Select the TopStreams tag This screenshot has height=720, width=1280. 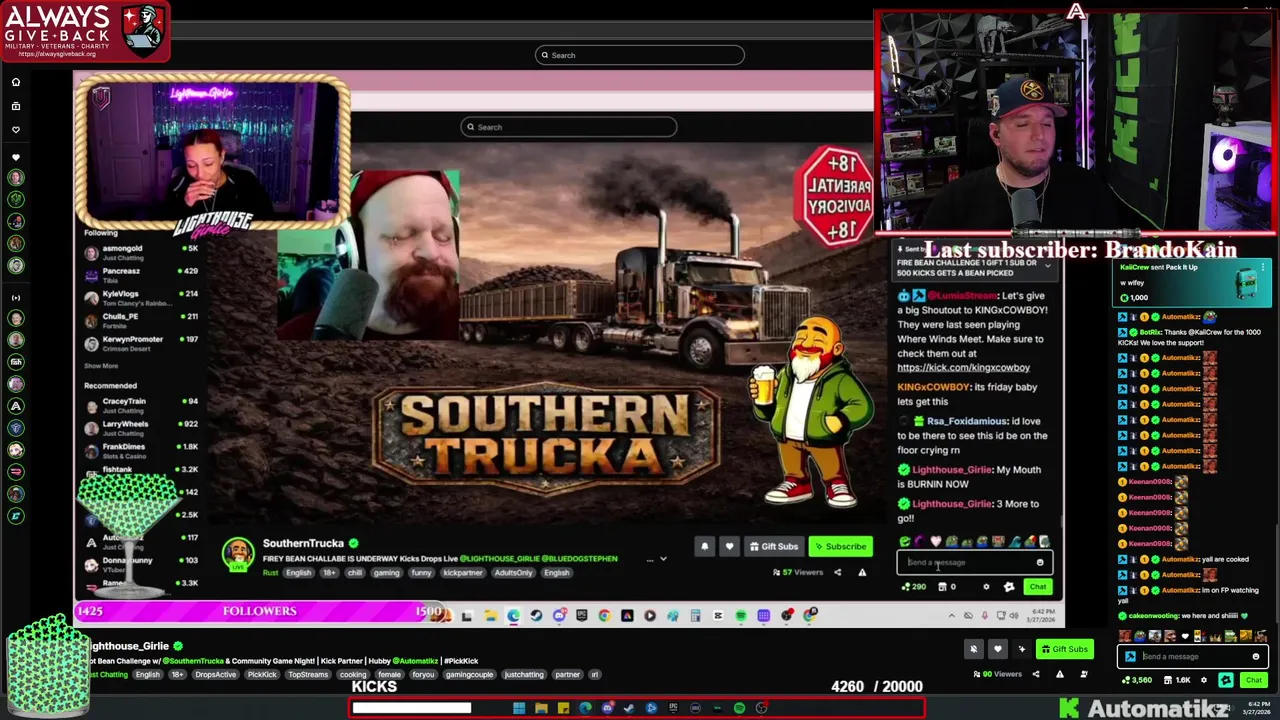(x=308, y=674)
